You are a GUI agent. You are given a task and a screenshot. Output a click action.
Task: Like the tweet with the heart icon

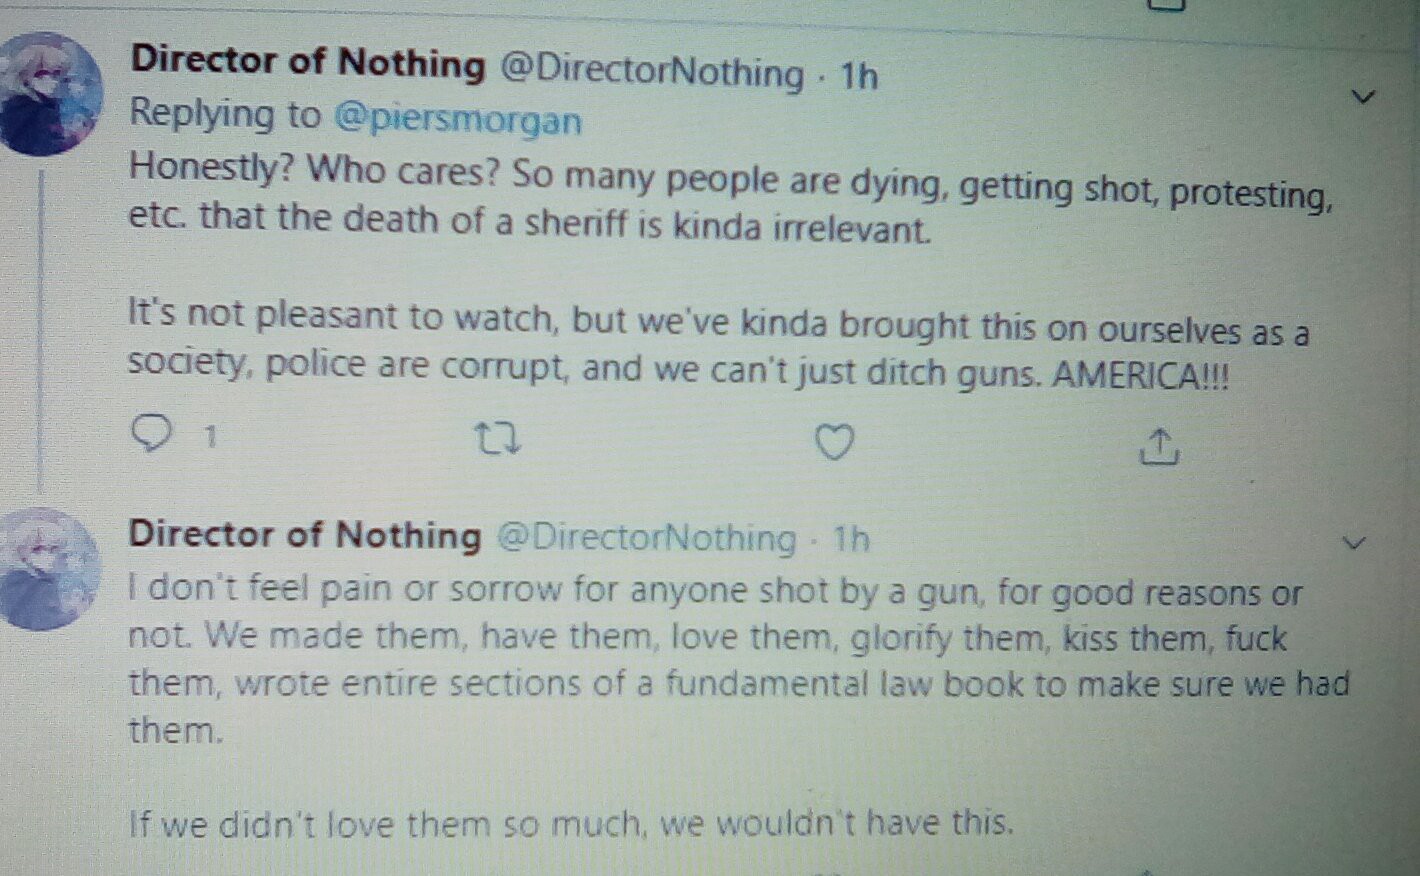834,442
